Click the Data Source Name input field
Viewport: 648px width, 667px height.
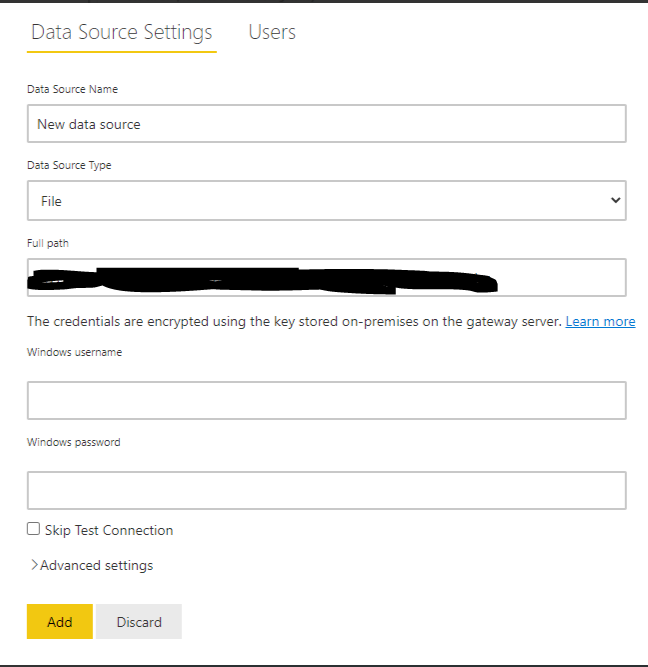327,124
